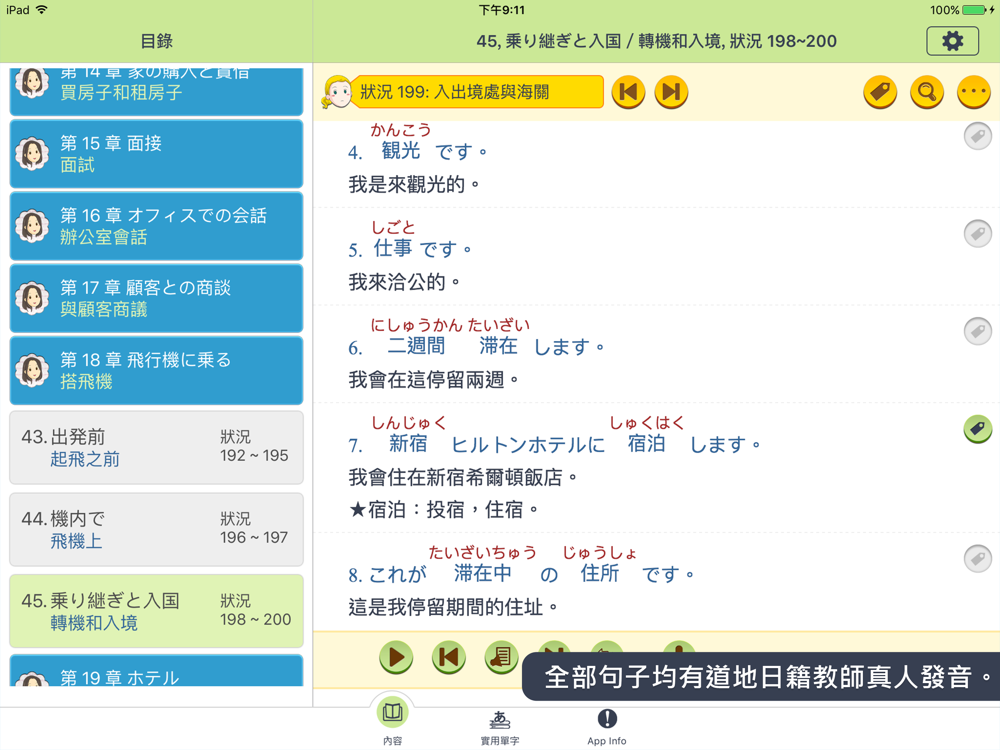Open bookmarks list with orange tag icon
The image size is (1000, 750).
[x=880, y=92]
